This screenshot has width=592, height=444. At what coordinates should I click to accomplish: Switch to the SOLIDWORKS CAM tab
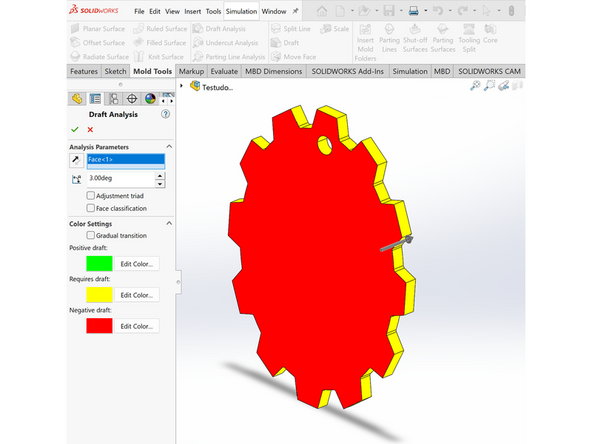[489, 71]
